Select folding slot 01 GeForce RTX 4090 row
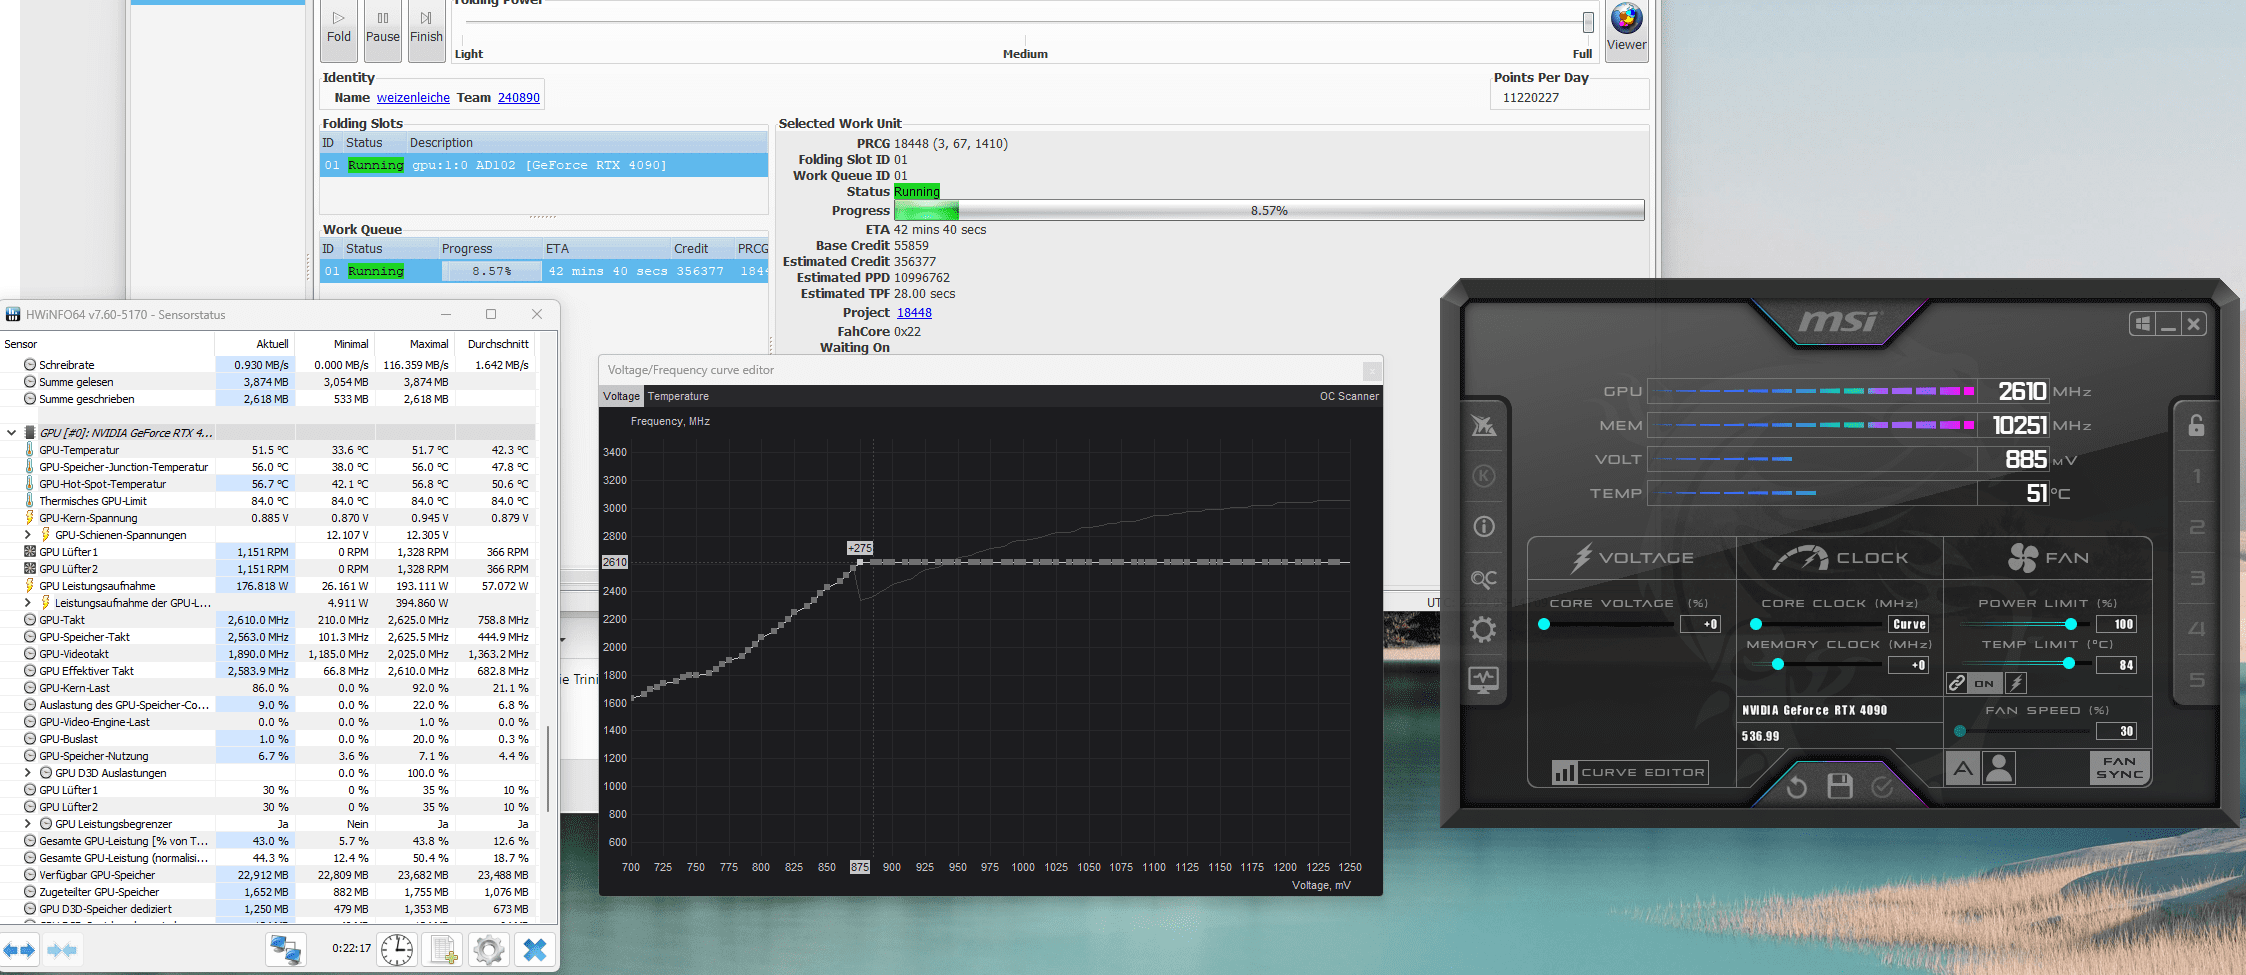The width and height of the screenshot is (2246, 975). (544, 165)
